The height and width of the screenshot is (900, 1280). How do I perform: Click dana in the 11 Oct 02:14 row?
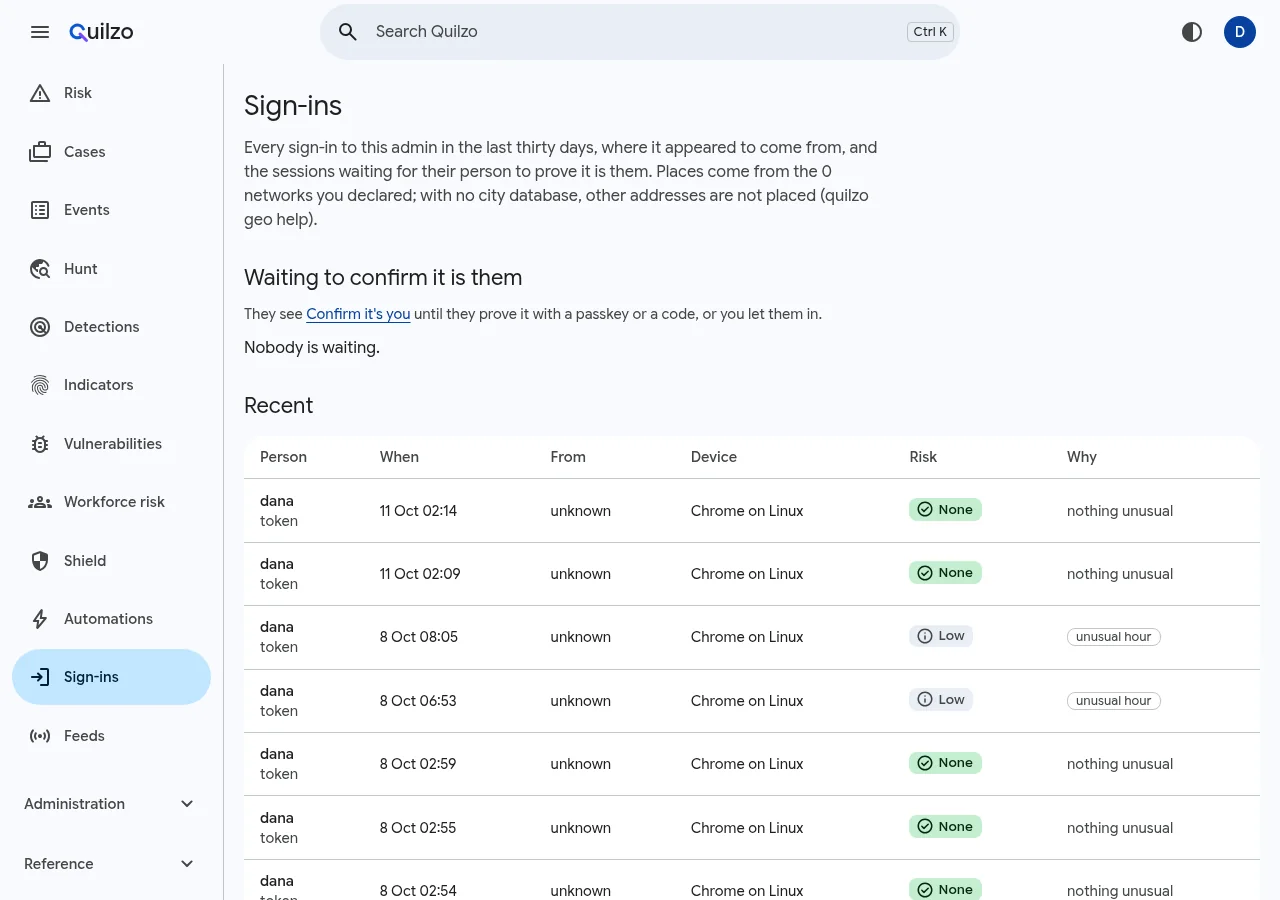tap(277, 501)
